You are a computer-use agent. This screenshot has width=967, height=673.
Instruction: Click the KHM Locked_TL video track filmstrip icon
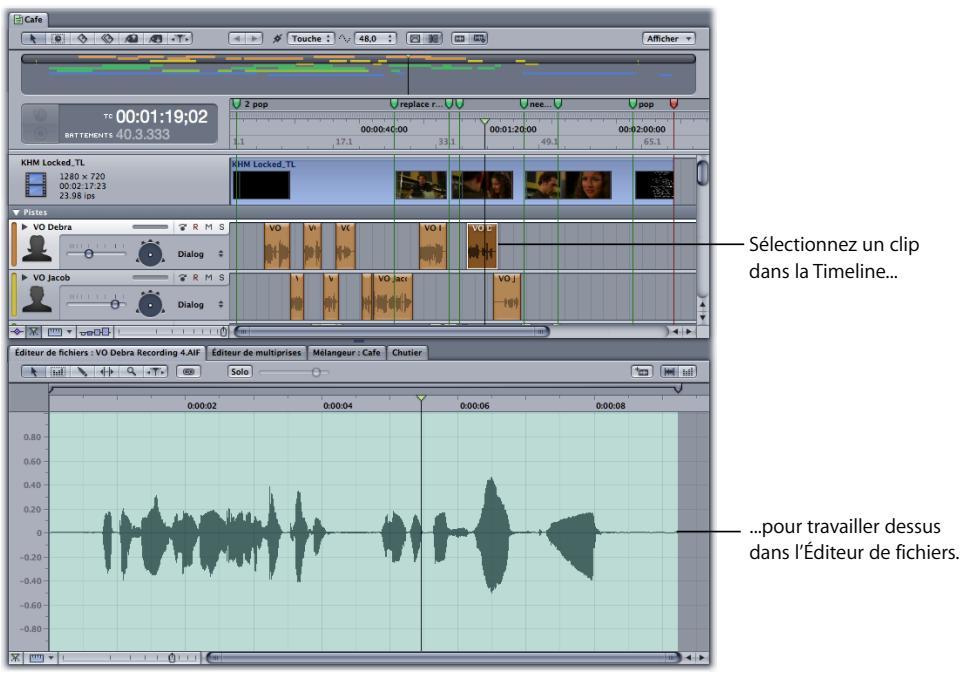[x=36, y=184]
